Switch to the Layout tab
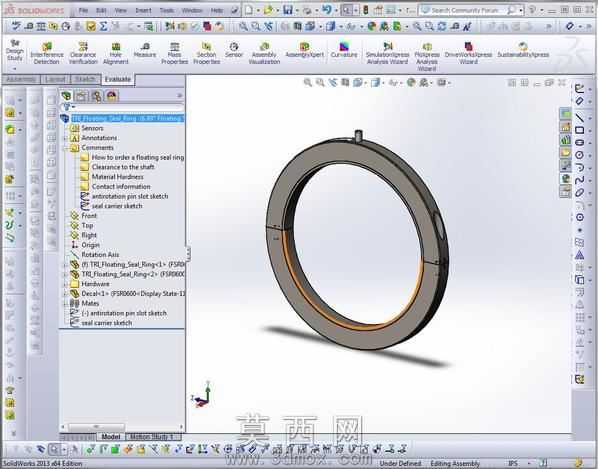The image size is (598, 469). (x=55, y=79)
